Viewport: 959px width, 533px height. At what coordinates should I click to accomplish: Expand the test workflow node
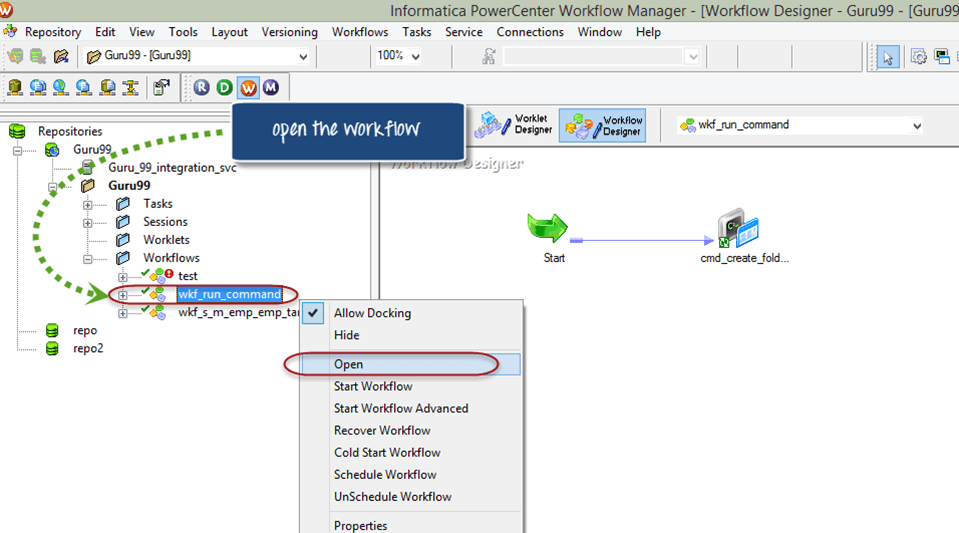[x=122, y=277]
